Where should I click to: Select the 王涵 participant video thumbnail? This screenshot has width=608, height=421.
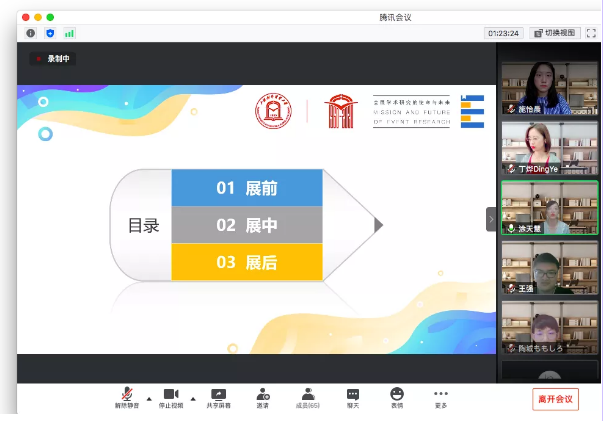[x=549, y=266]
